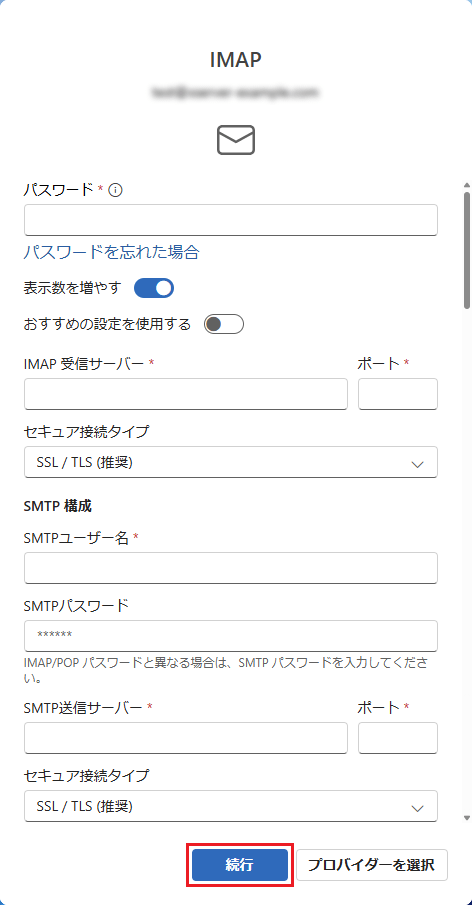Click the 続行 button
This screenshot has height=905, width=472.
[239, 865]
